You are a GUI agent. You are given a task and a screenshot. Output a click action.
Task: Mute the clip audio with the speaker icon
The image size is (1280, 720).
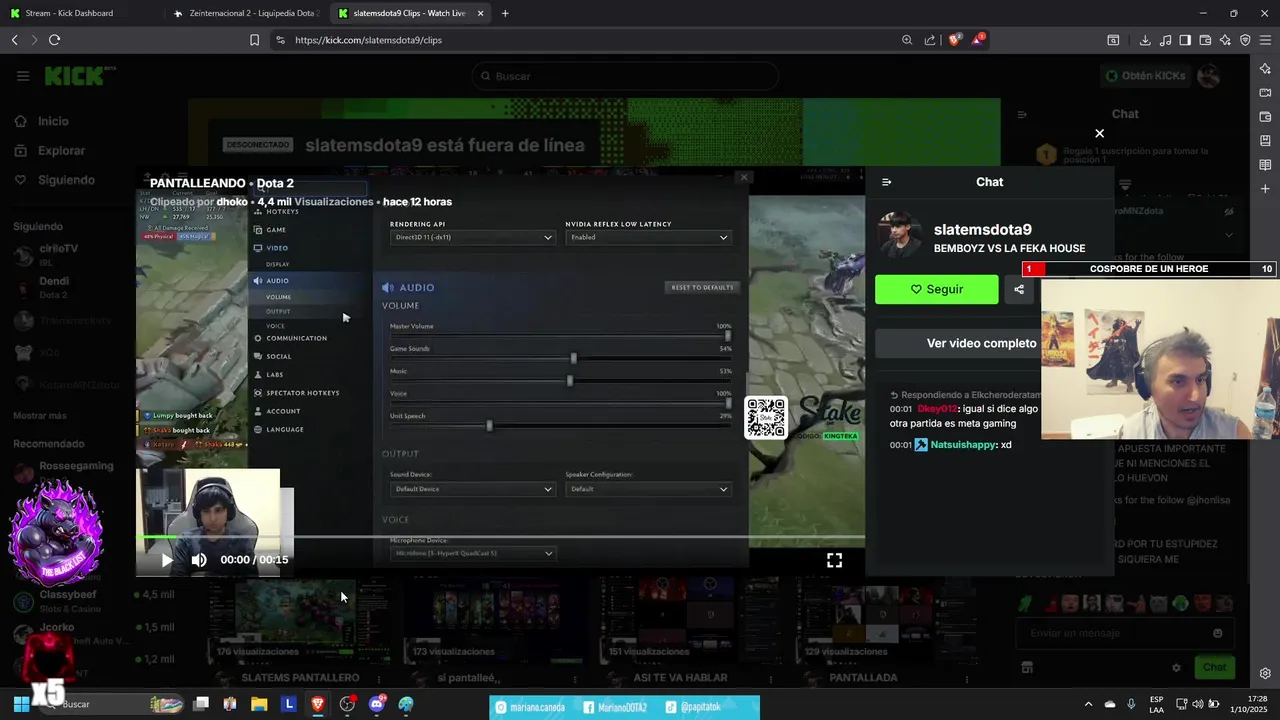(199, 560)
